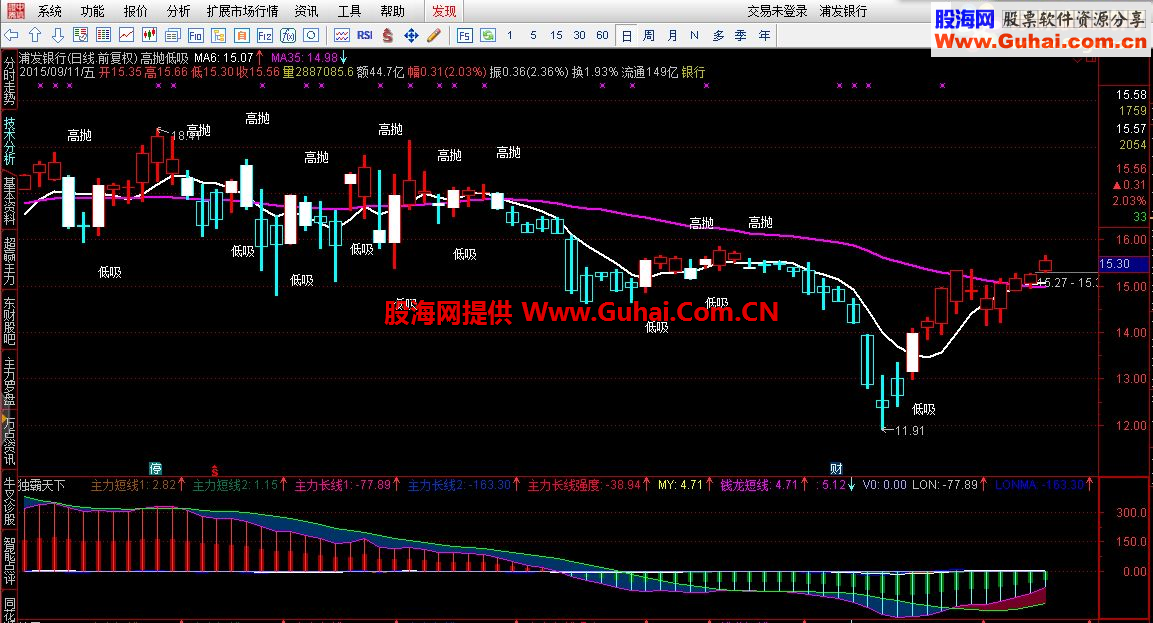The width and height of the screenshot is (1153, 623).
Task: Switch to 1-minute period
Action: tap(510, 35)
